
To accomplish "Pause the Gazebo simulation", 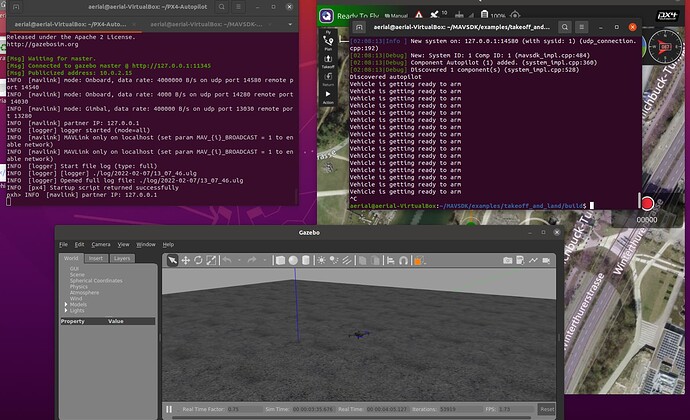I will pos(169,409).
